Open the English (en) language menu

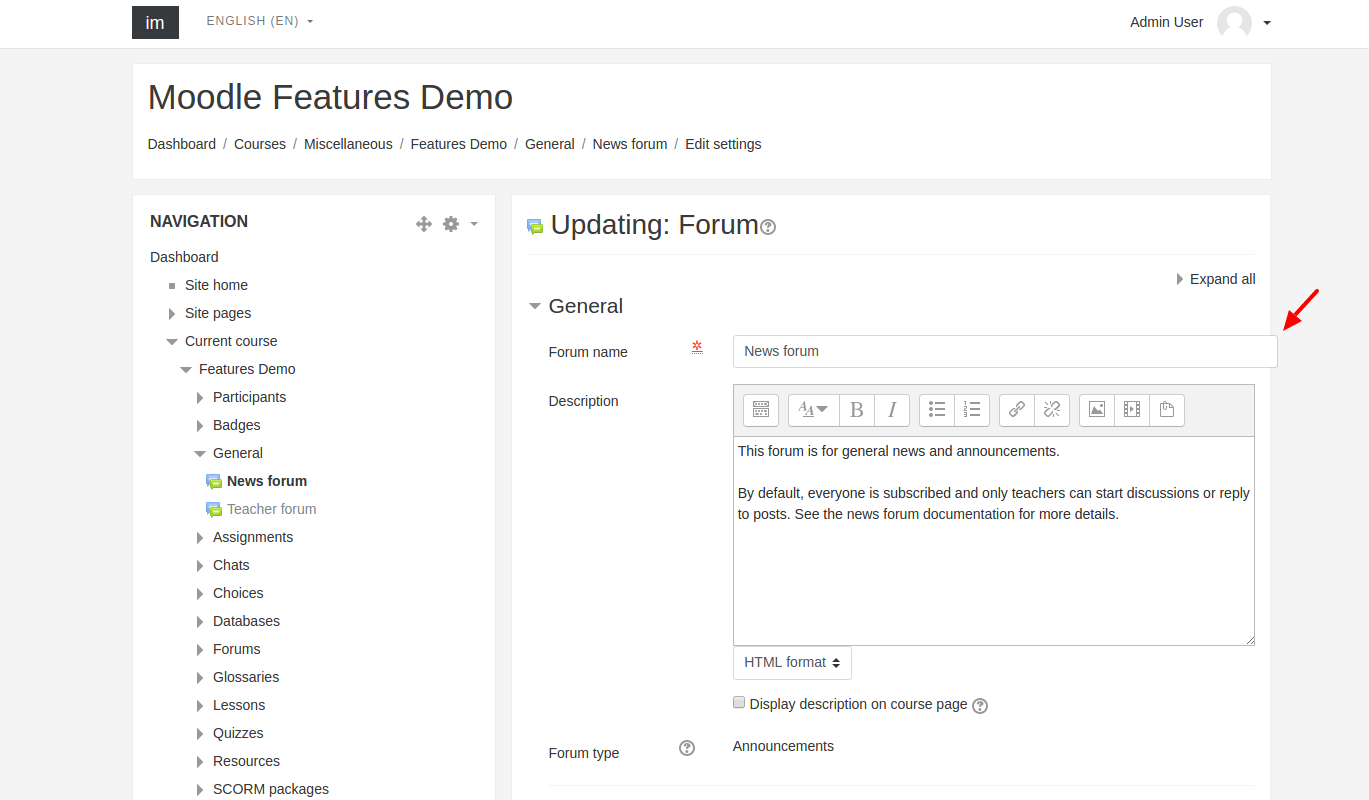pyautogui.click(x=259, y=21)
